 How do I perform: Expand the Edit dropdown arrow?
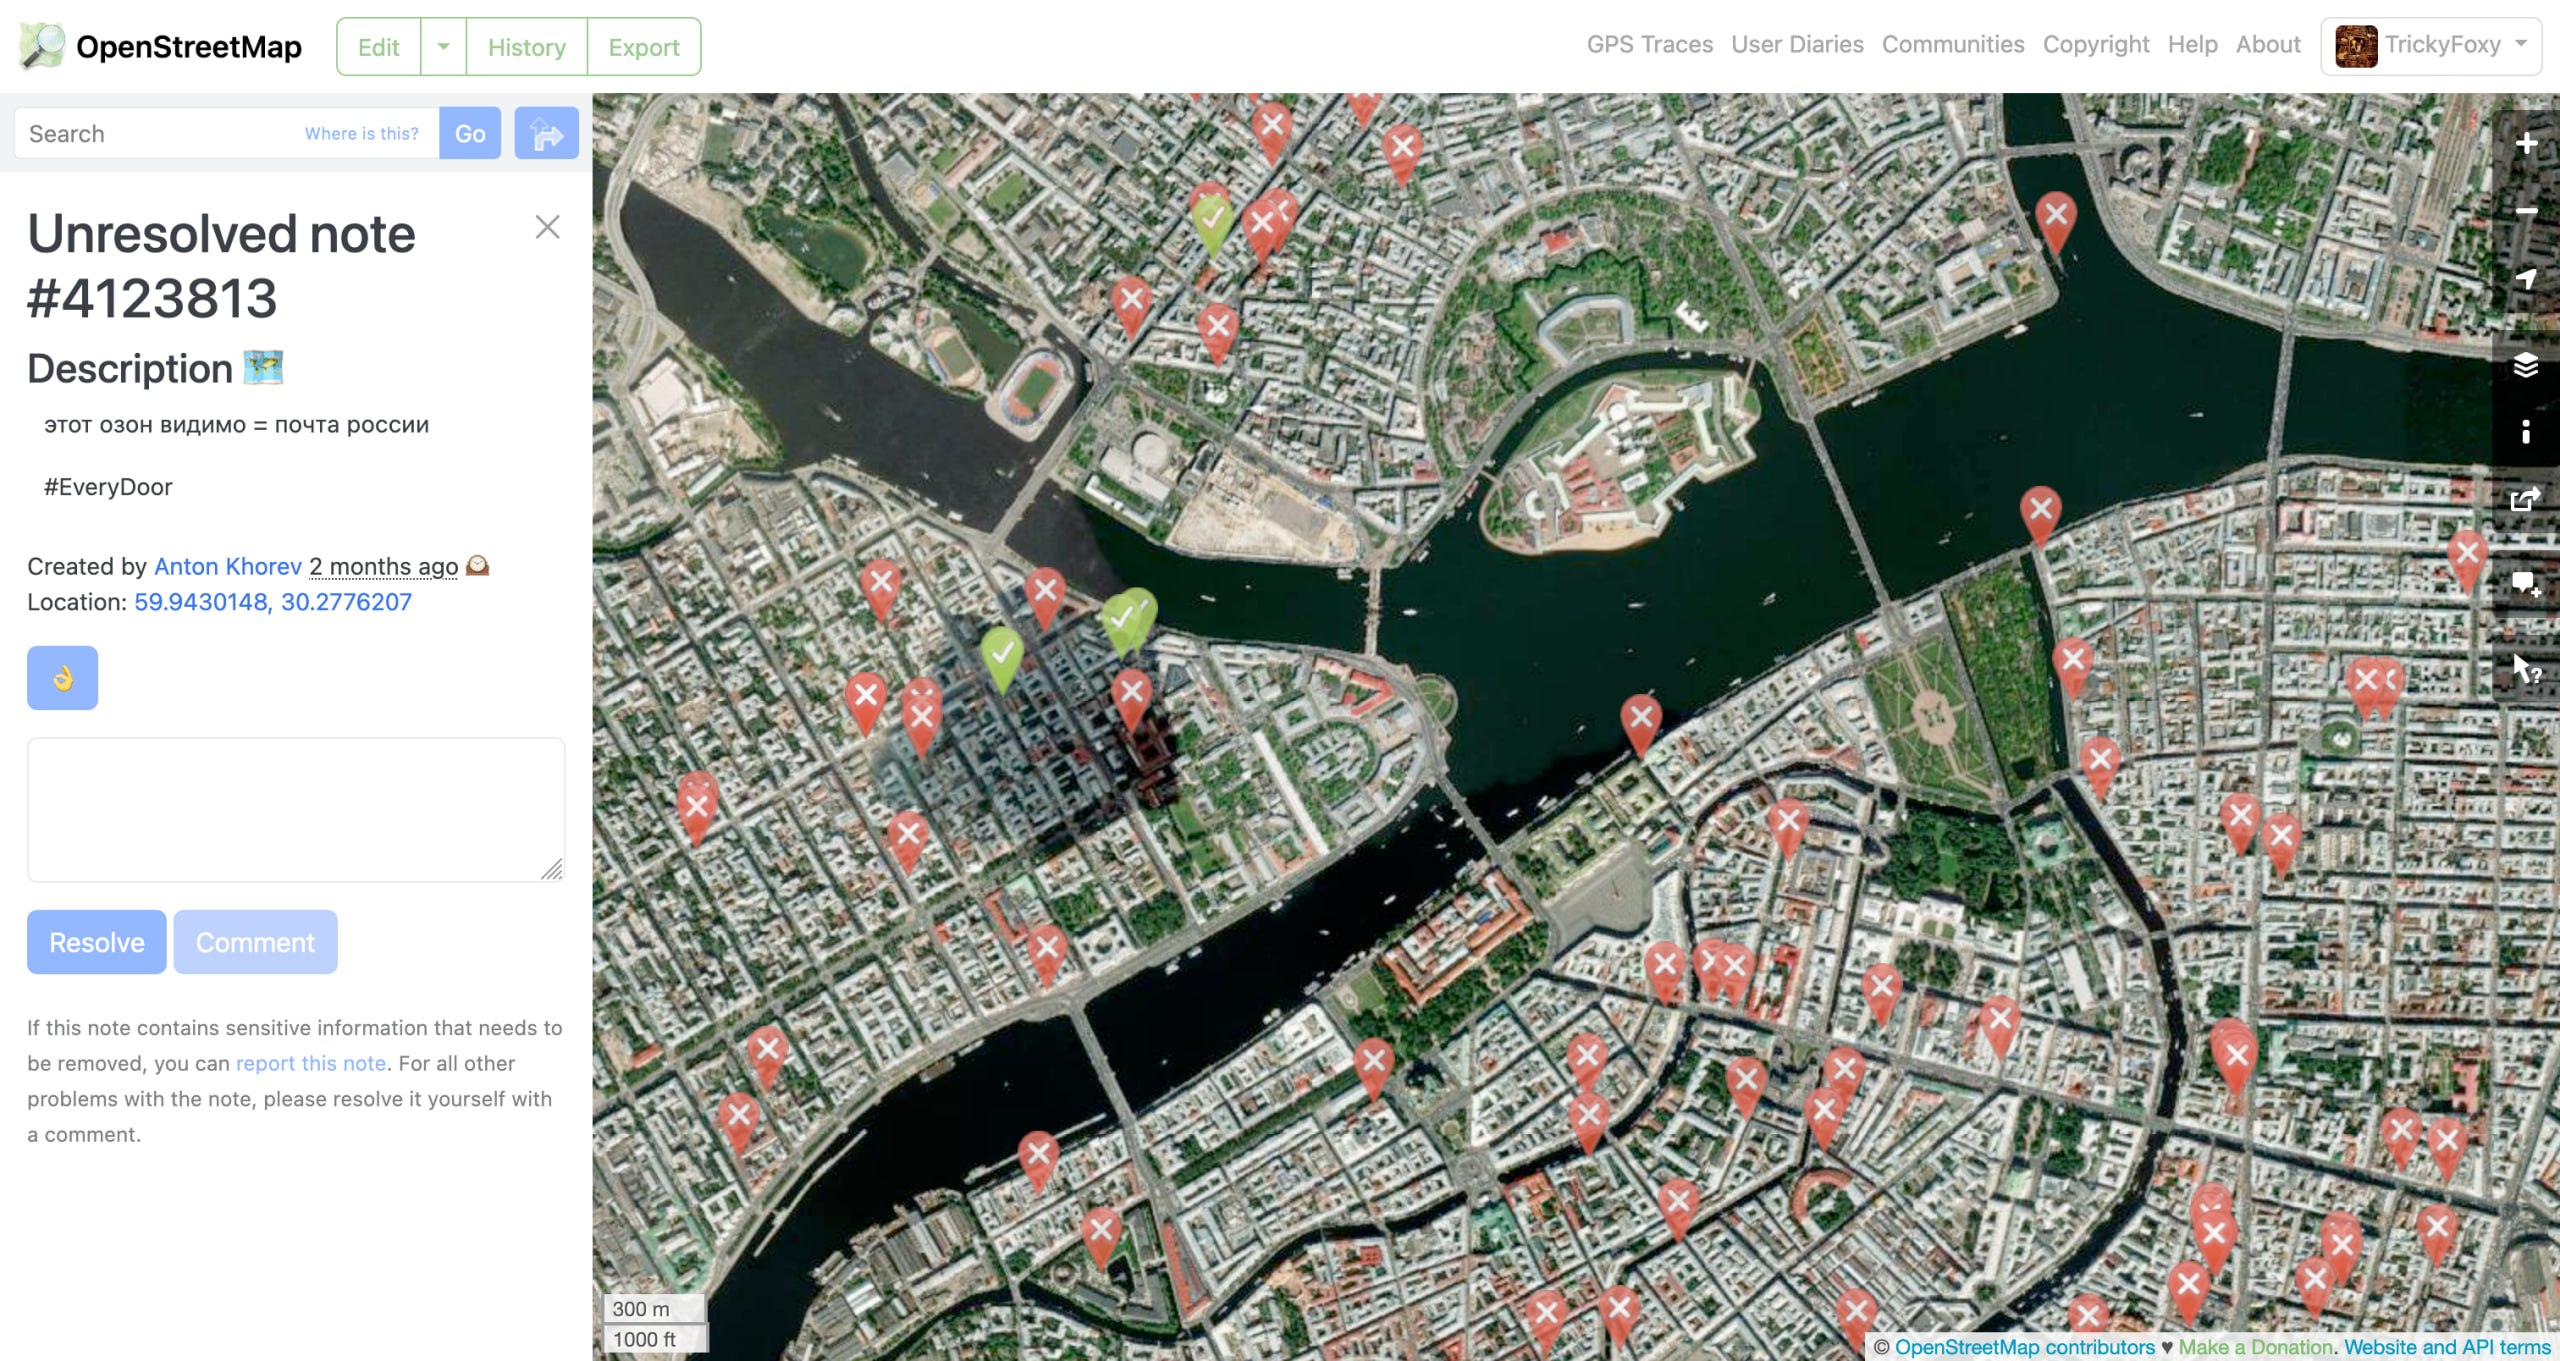click(443, 47)
